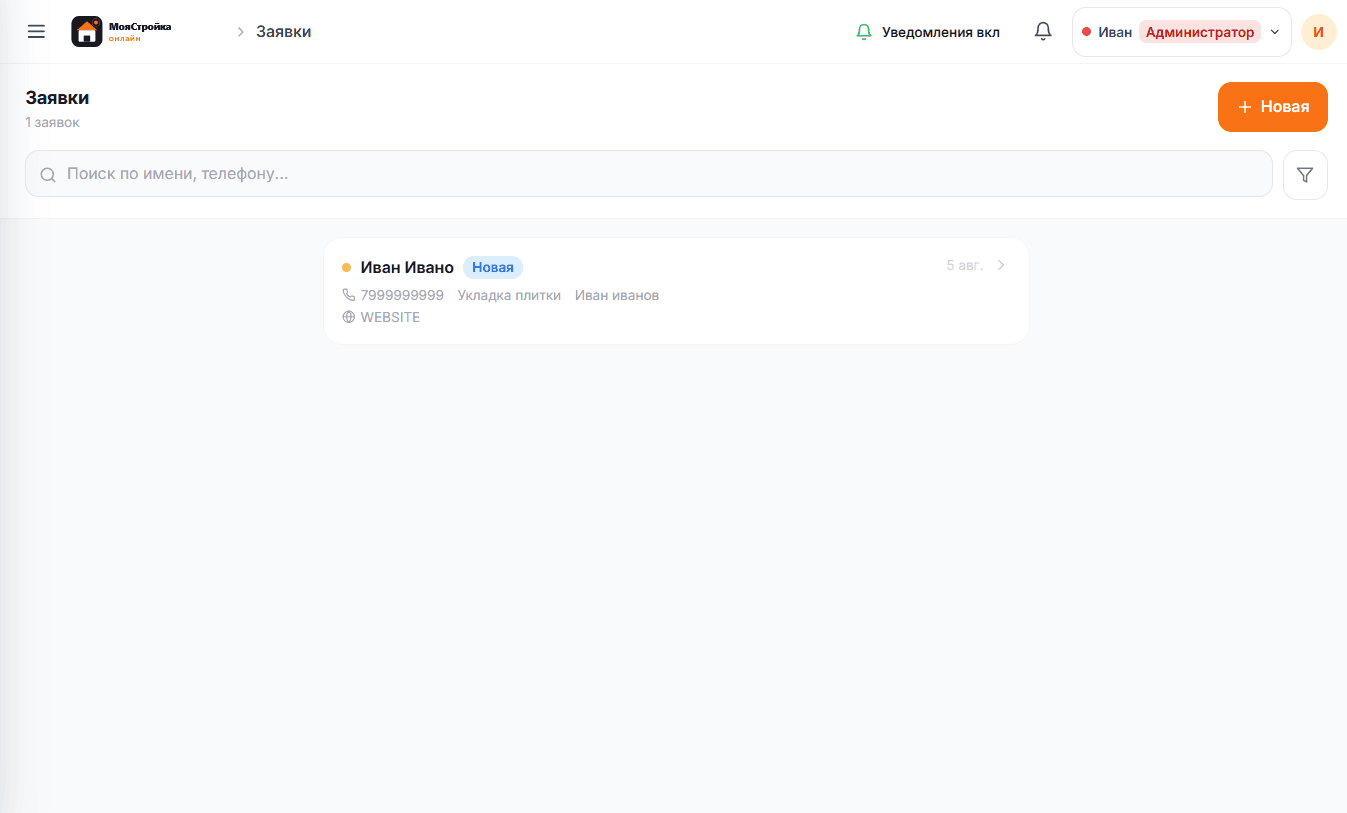Click the round И avatar
Image resolution: width=1347 pixels, height=813 pixels.
(x=1318, y=32)
